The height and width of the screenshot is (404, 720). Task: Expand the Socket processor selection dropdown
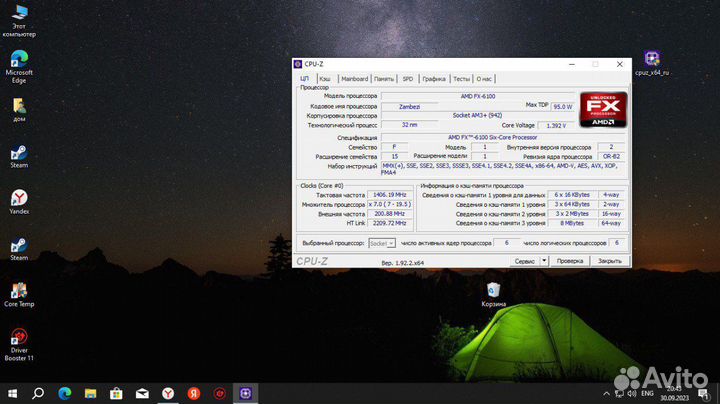381,243
